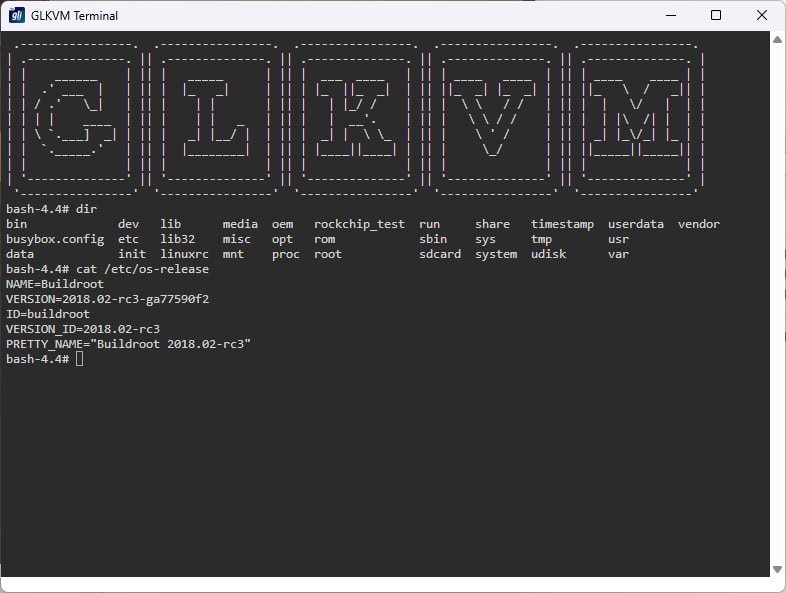This screenshot has width=786, height=593.
Task: Minimize the GLKVM Terminal window
Action: pos(670,15)
